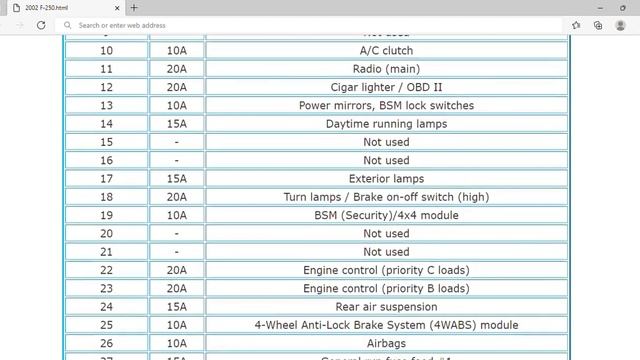
Task: Click the magnifier icon in address bar
Action: pos(68,25)
